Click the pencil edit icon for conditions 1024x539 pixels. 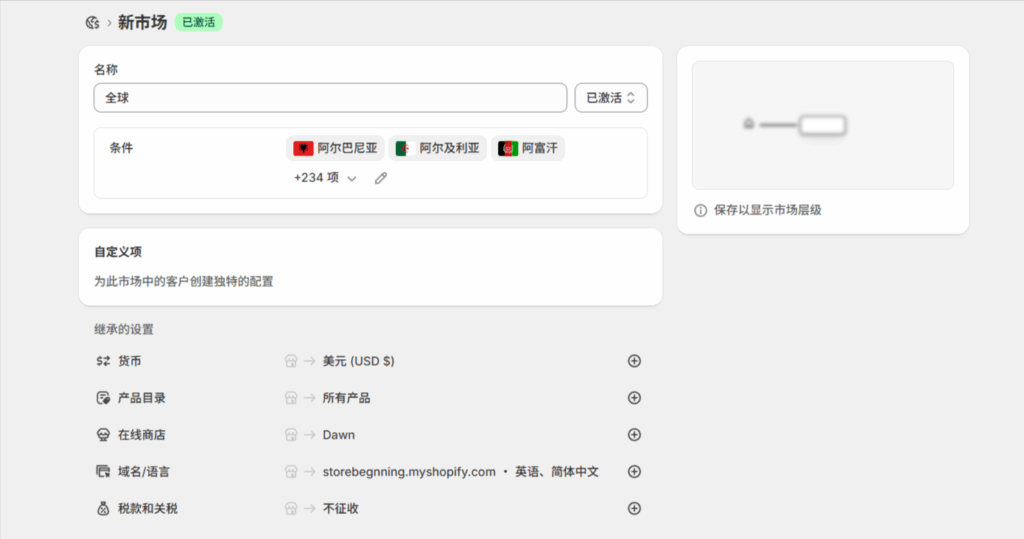point(381,178)
